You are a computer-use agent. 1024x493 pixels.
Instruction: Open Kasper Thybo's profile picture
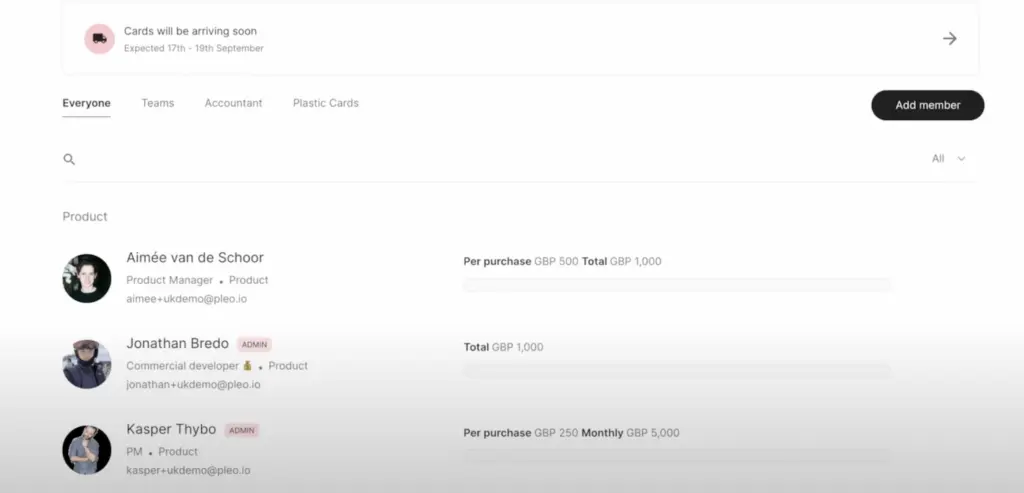click(87, 450)
